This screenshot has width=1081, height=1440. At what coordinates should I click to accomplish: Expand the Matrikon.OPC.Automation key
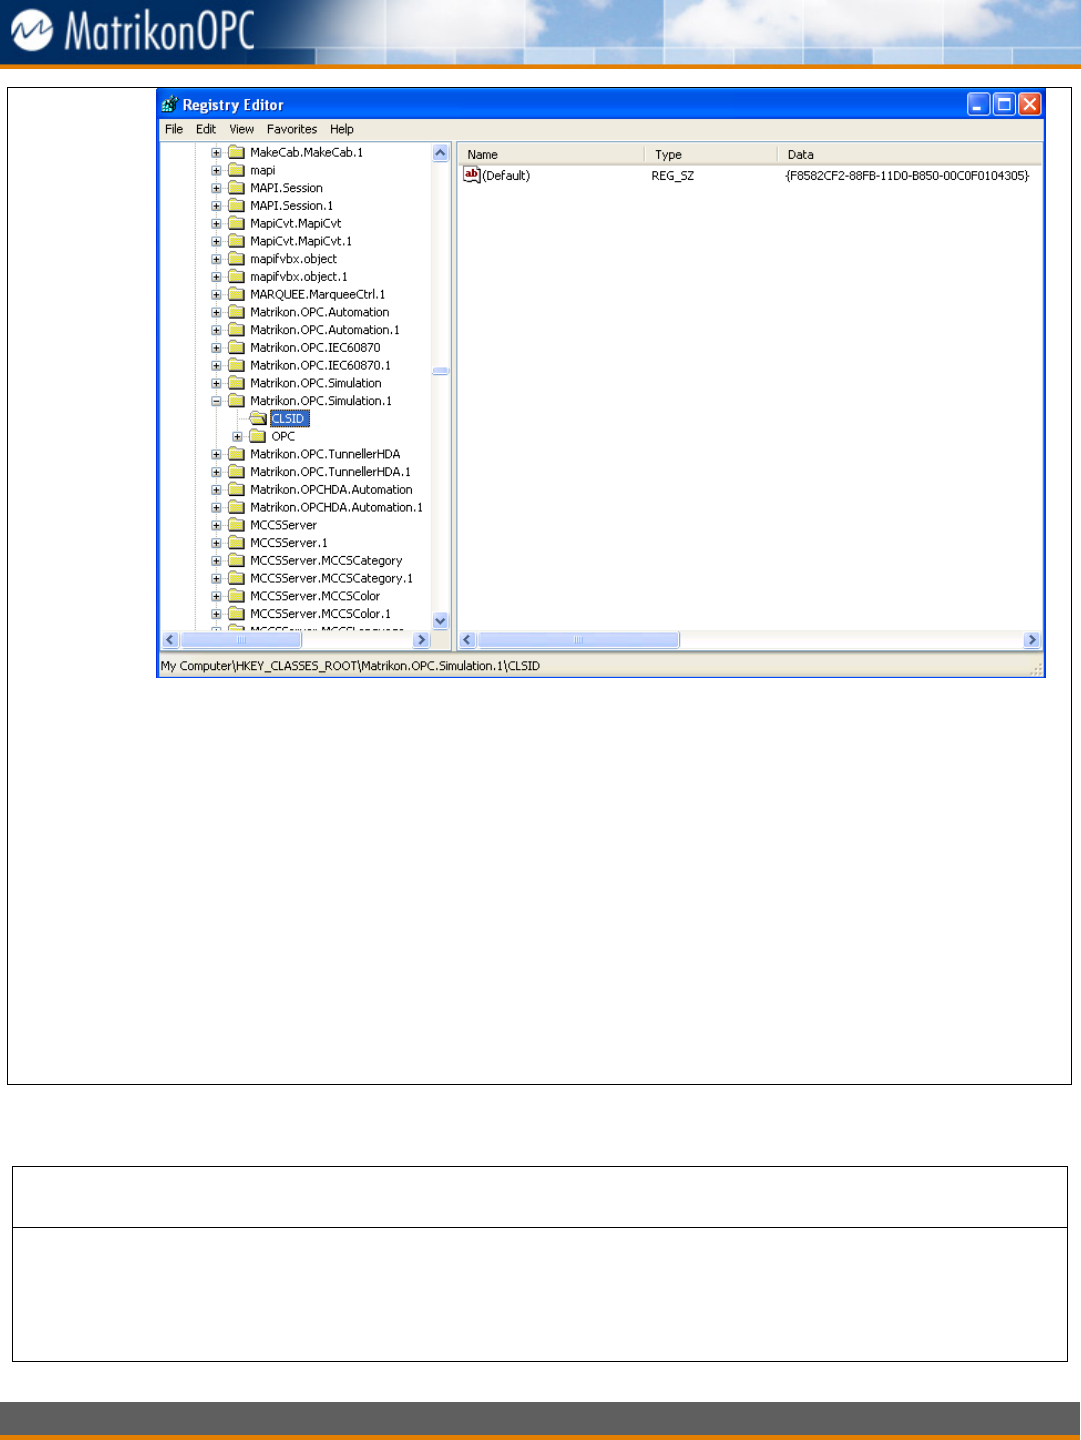coord(216,313)
